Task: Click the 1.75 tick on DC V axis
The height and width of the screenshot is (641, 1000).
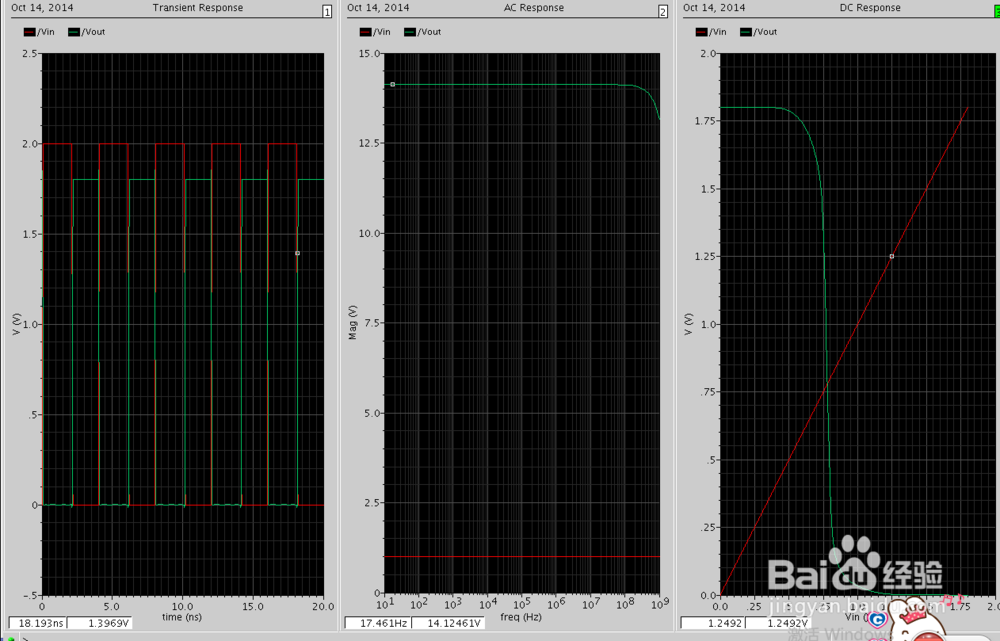Action: pyautogui.click(x=705, y=121)
